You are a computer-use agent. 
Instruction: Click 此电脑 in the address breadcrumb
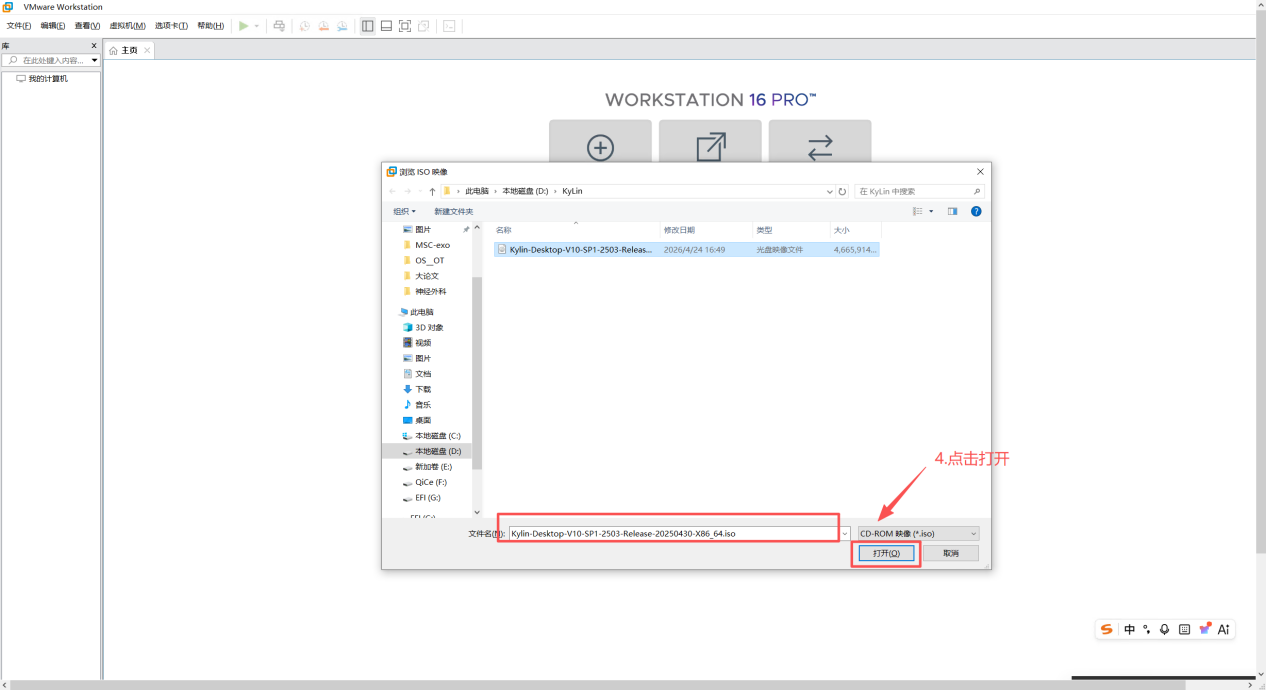click(477, 191)
